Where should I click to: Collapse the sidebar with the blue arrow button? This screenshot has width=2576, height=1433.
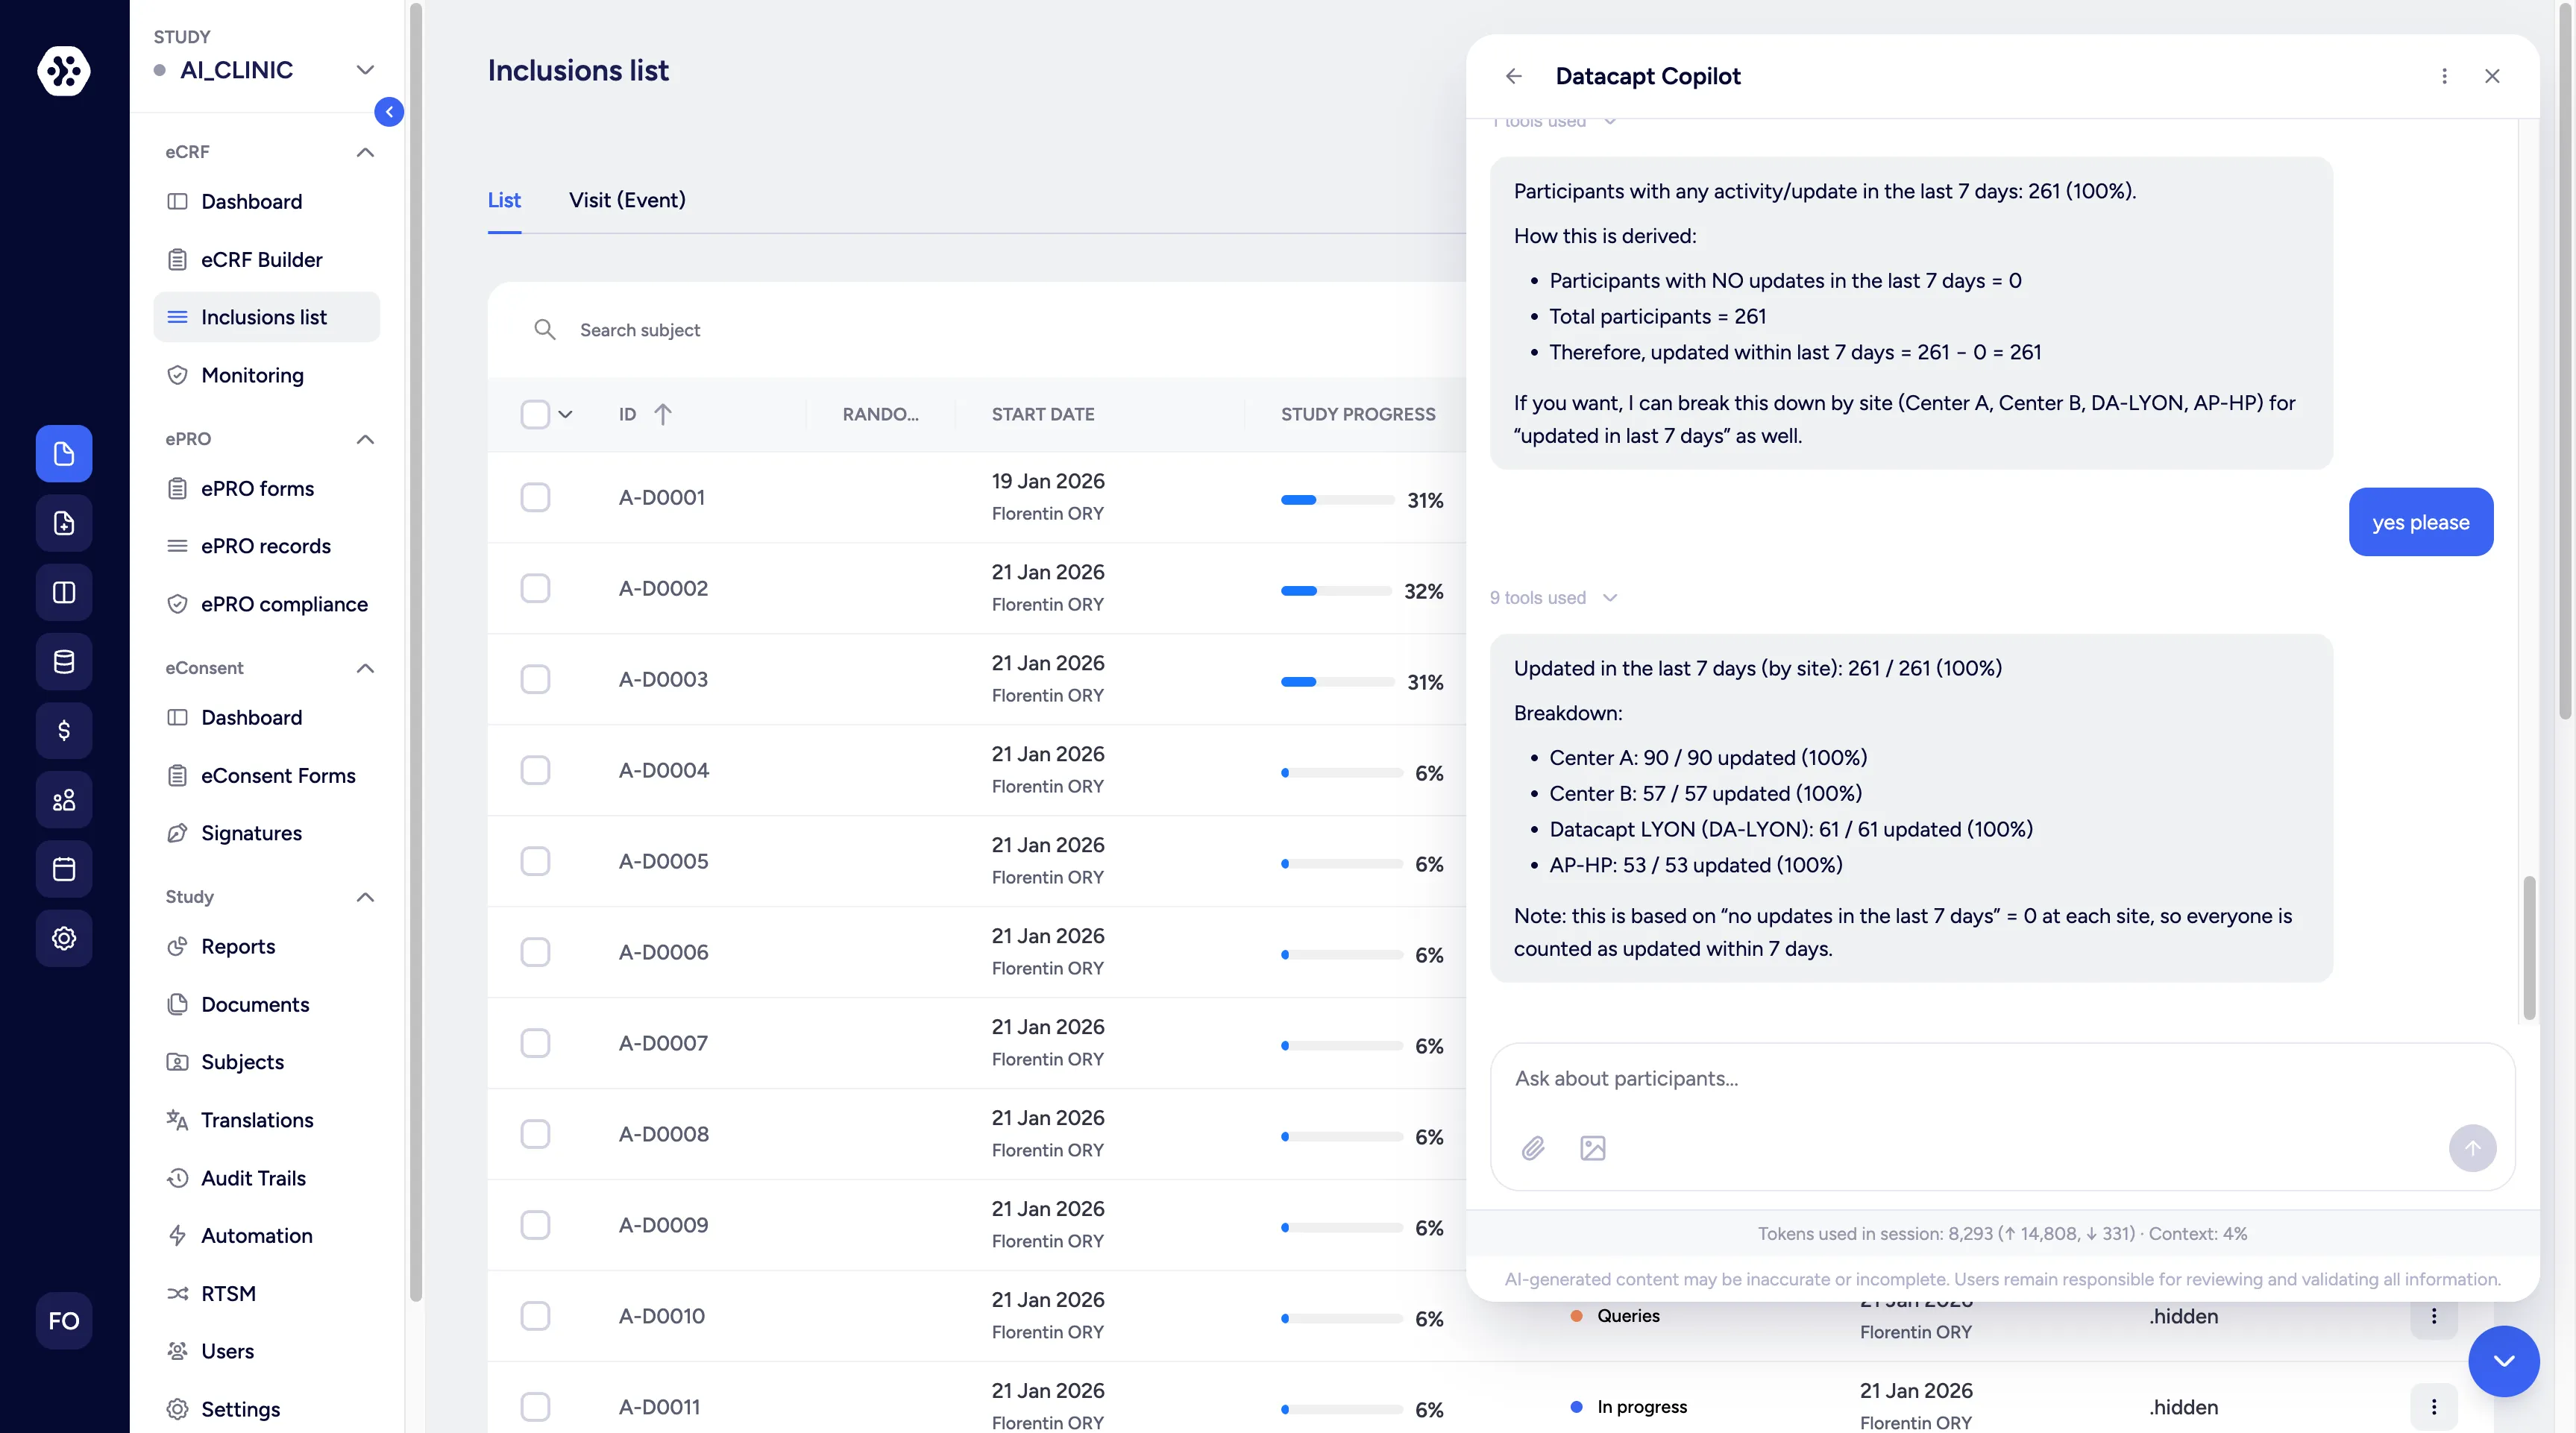tap(389, 111)
